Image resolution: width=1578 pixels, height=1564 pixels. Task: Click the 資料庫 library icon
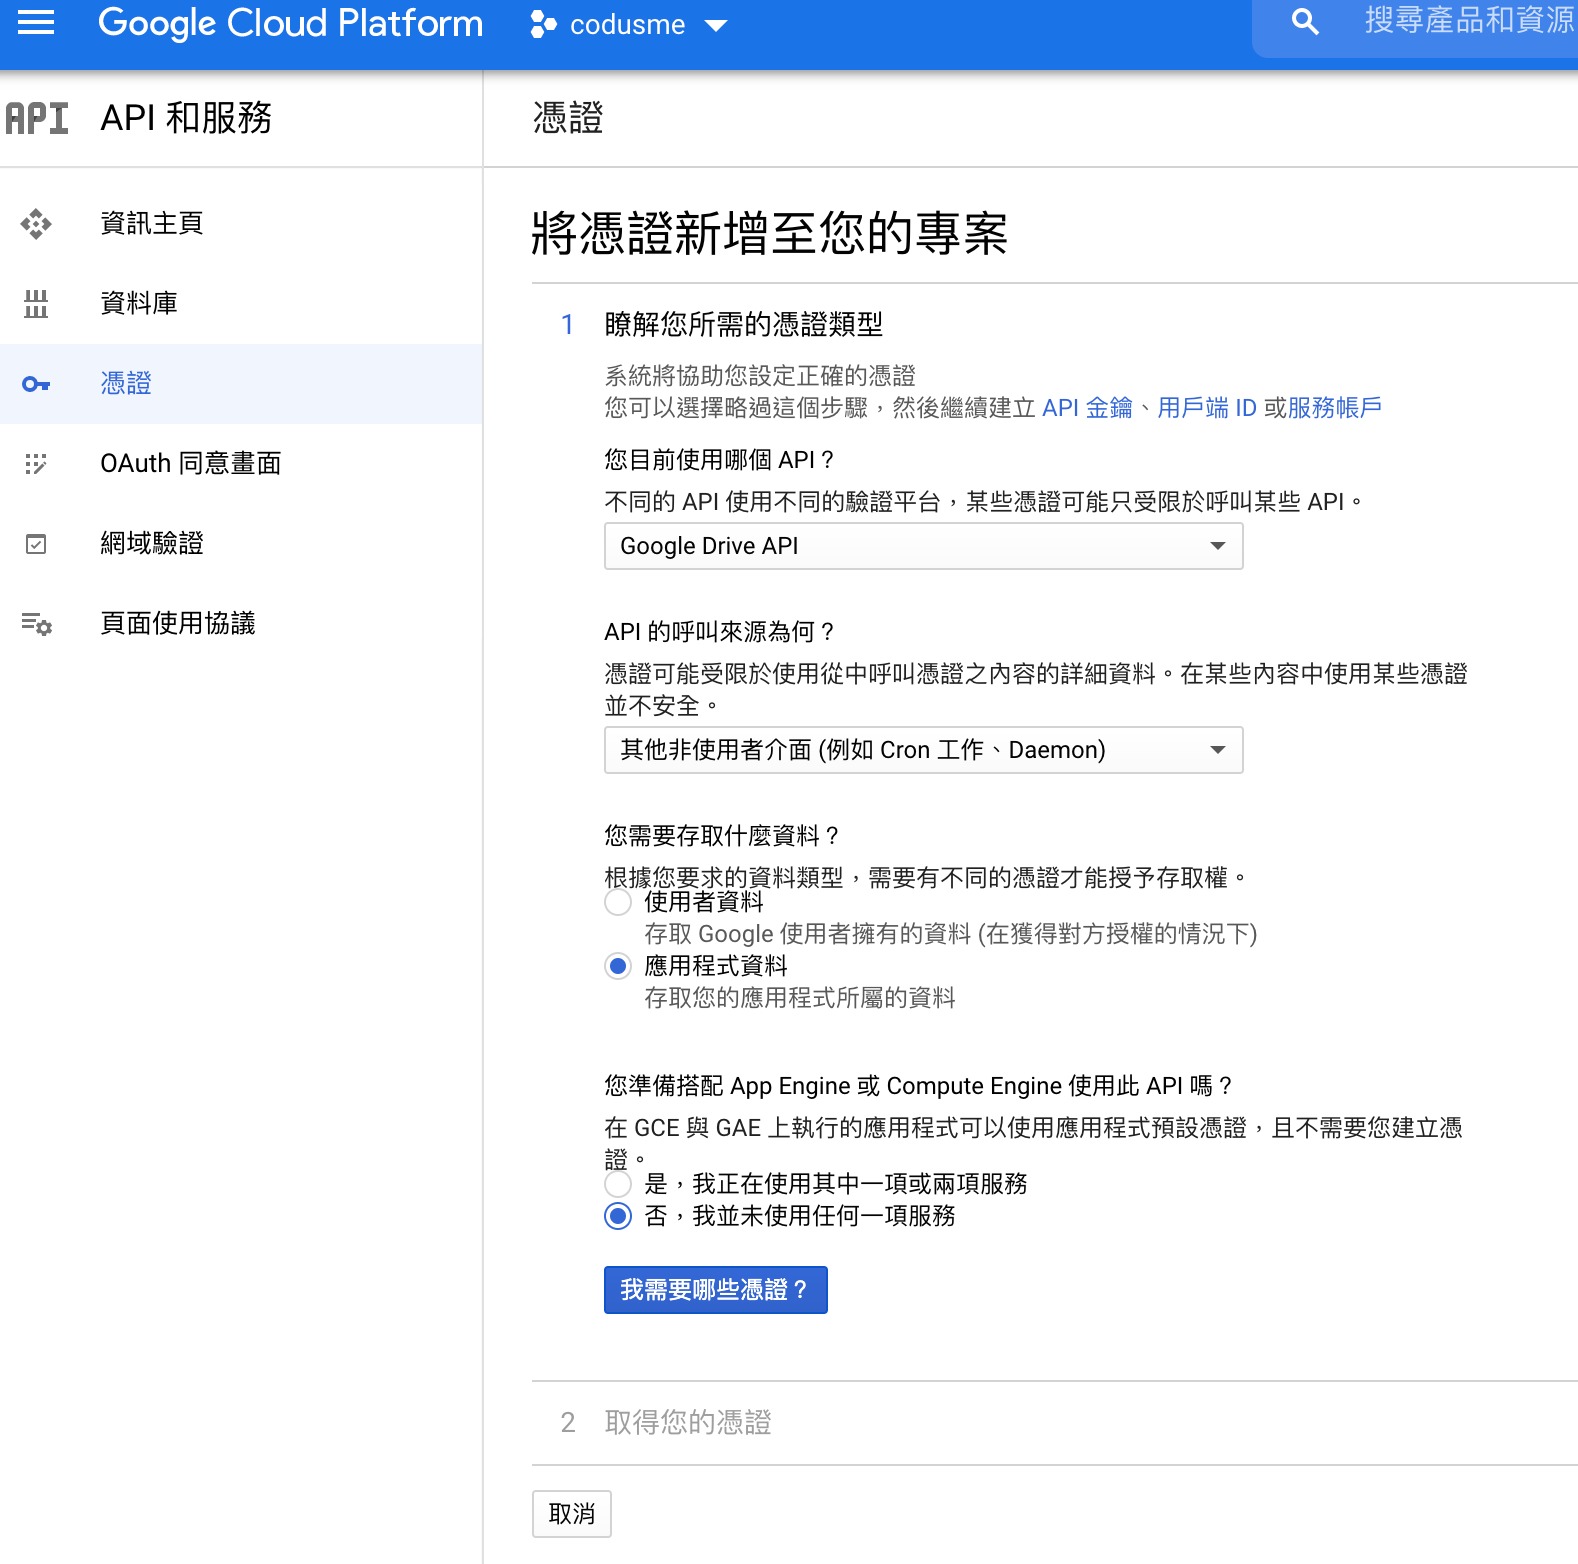click(36, 304)
